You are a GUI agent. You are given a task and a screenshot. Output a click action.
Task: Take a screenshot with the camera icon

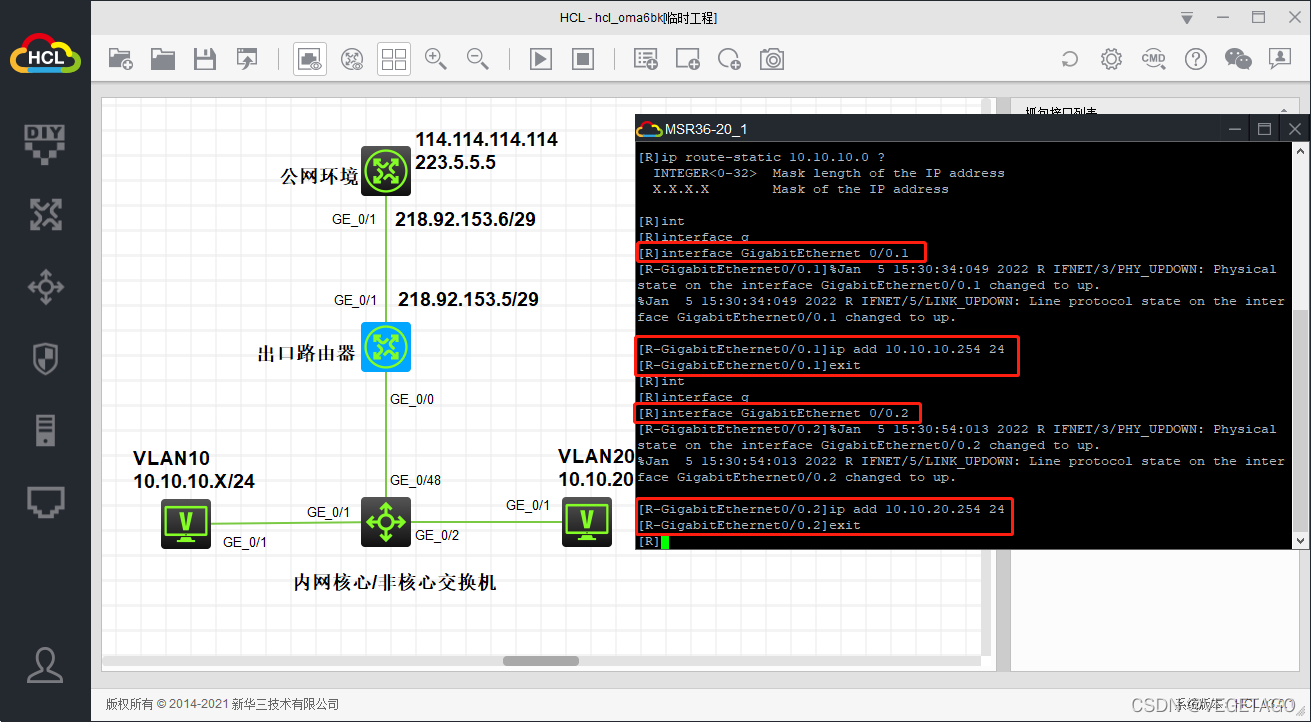tap(772, 60)
